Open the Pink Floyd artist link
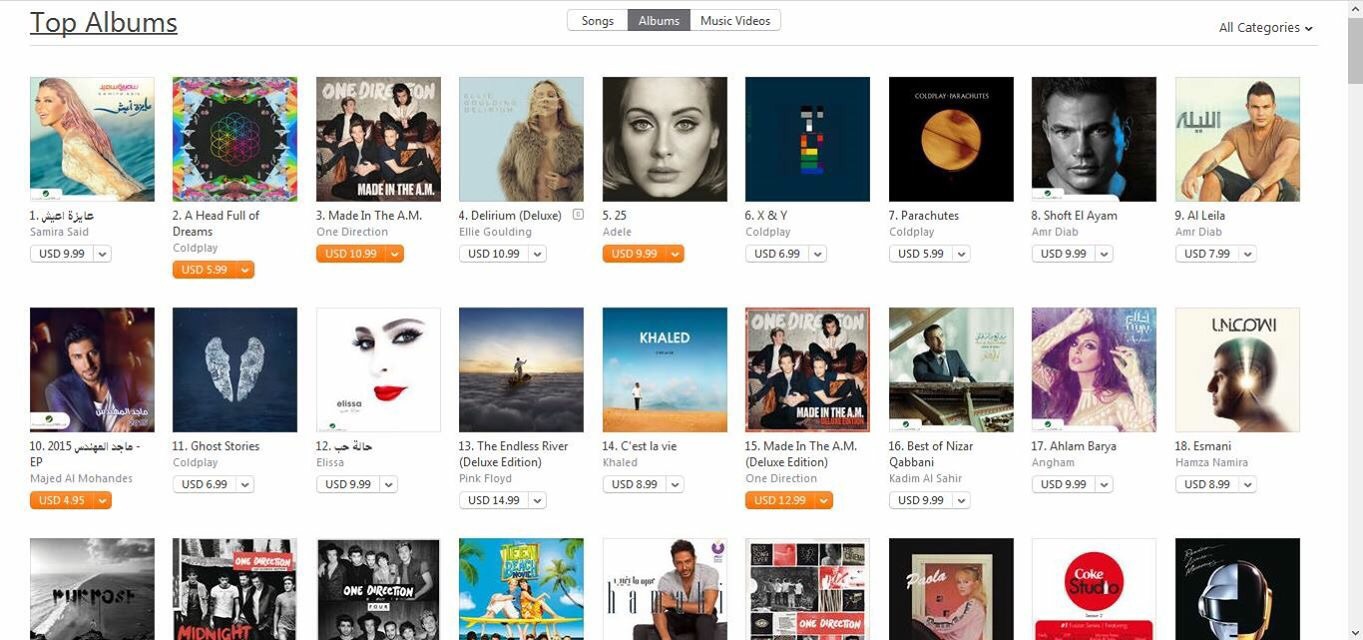Viewport: 1363px width, 640px height. pyautogui.click(x=486, y=479)
